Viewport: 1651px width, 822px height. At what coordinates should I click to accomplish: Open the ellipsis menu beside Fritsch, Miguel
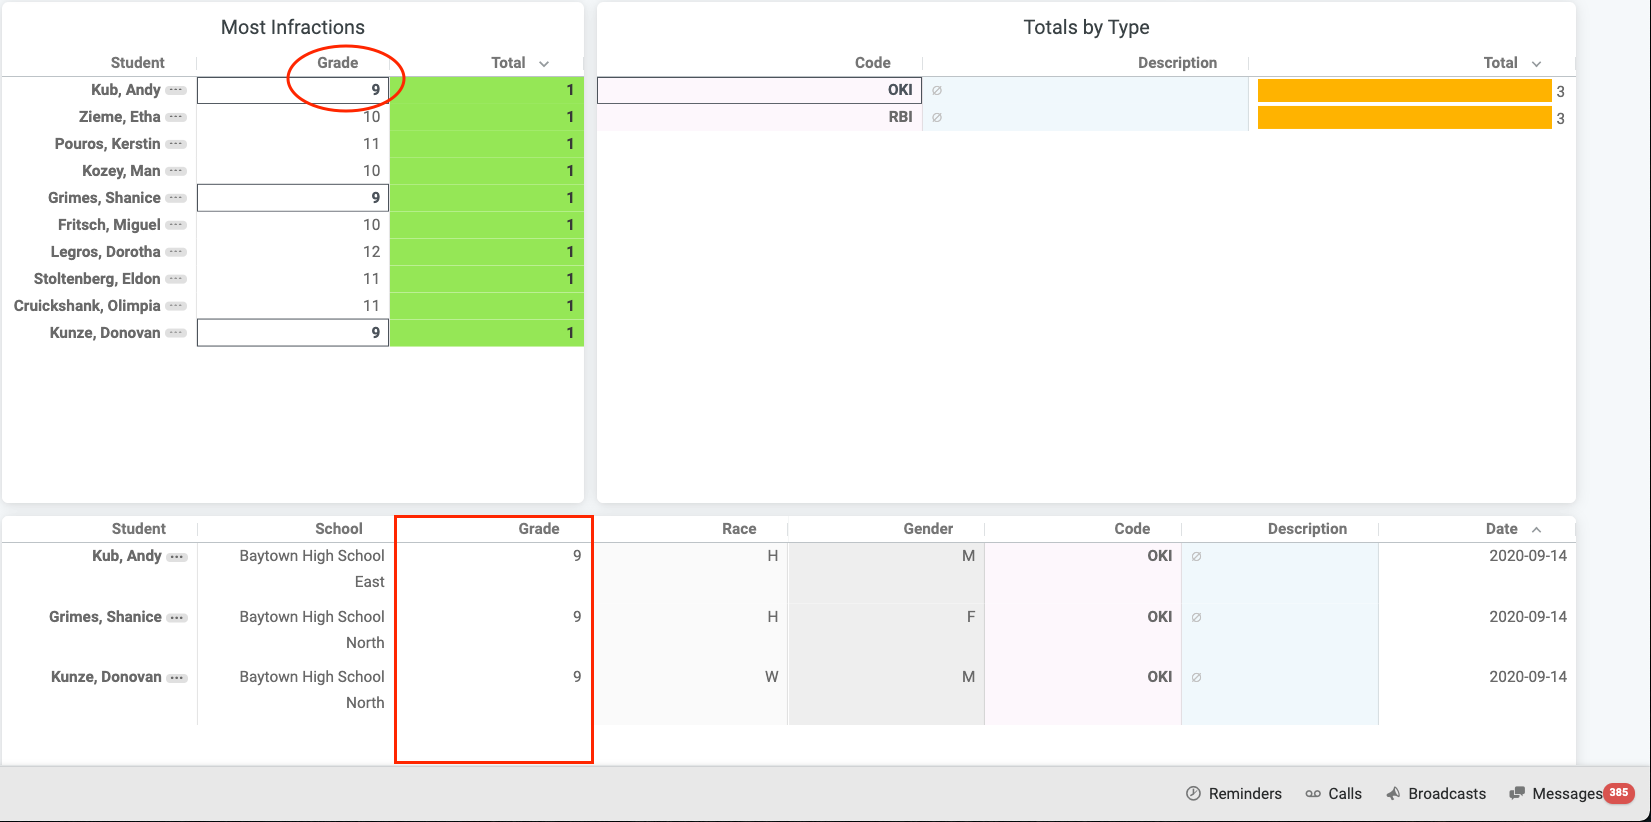[x=176, y=225]
